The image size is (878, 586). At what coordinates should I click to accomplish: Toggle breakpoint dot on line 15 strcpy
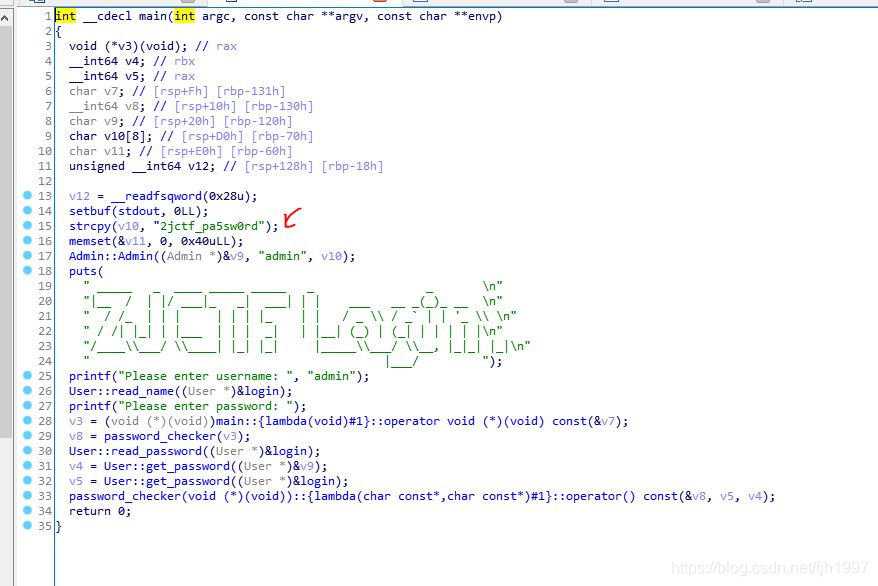[x=27, y=226]
